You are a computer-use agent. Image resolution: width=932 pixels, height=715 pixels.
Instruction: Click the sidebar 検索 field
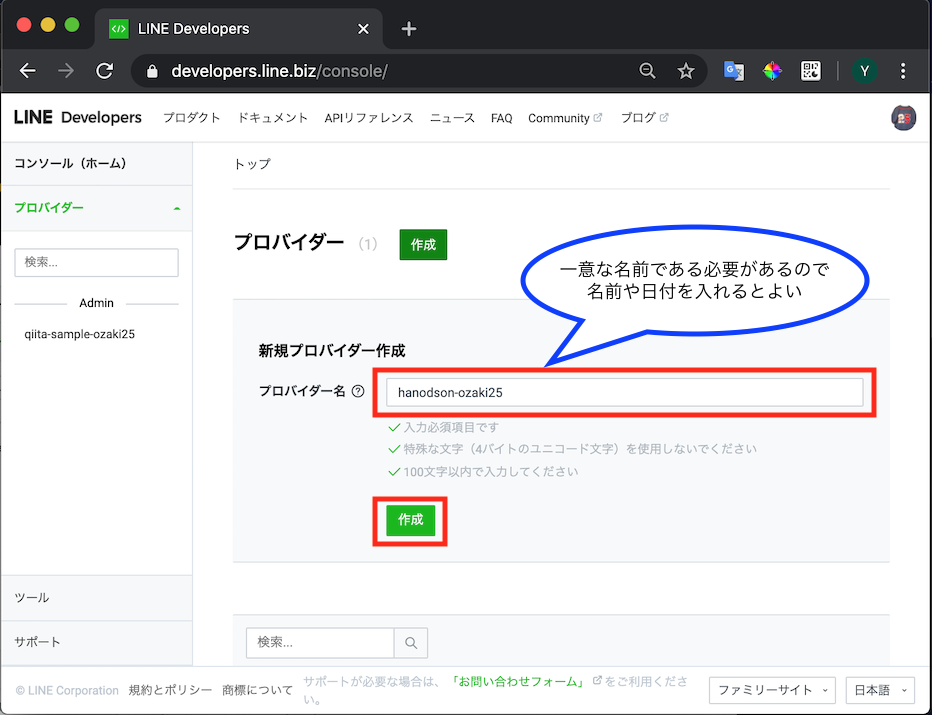96,262
